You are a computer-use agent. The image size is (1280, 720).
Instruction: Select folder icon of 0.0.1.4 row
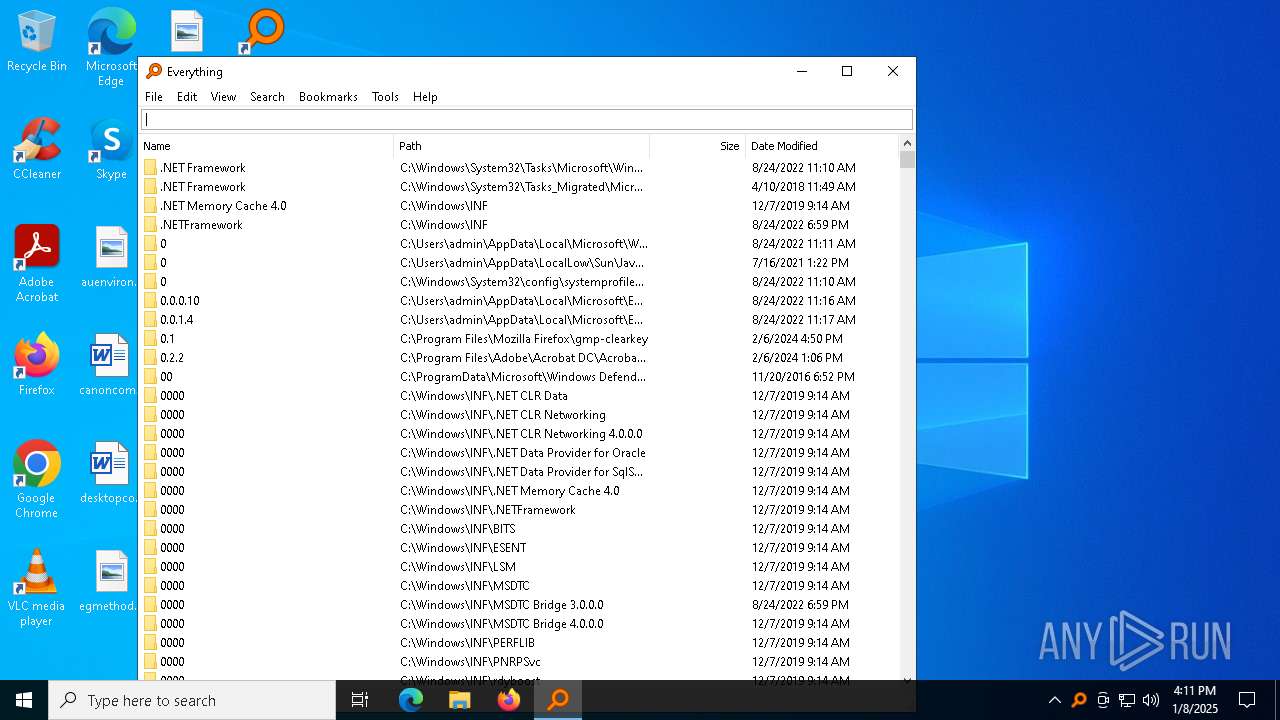[150, 320]
